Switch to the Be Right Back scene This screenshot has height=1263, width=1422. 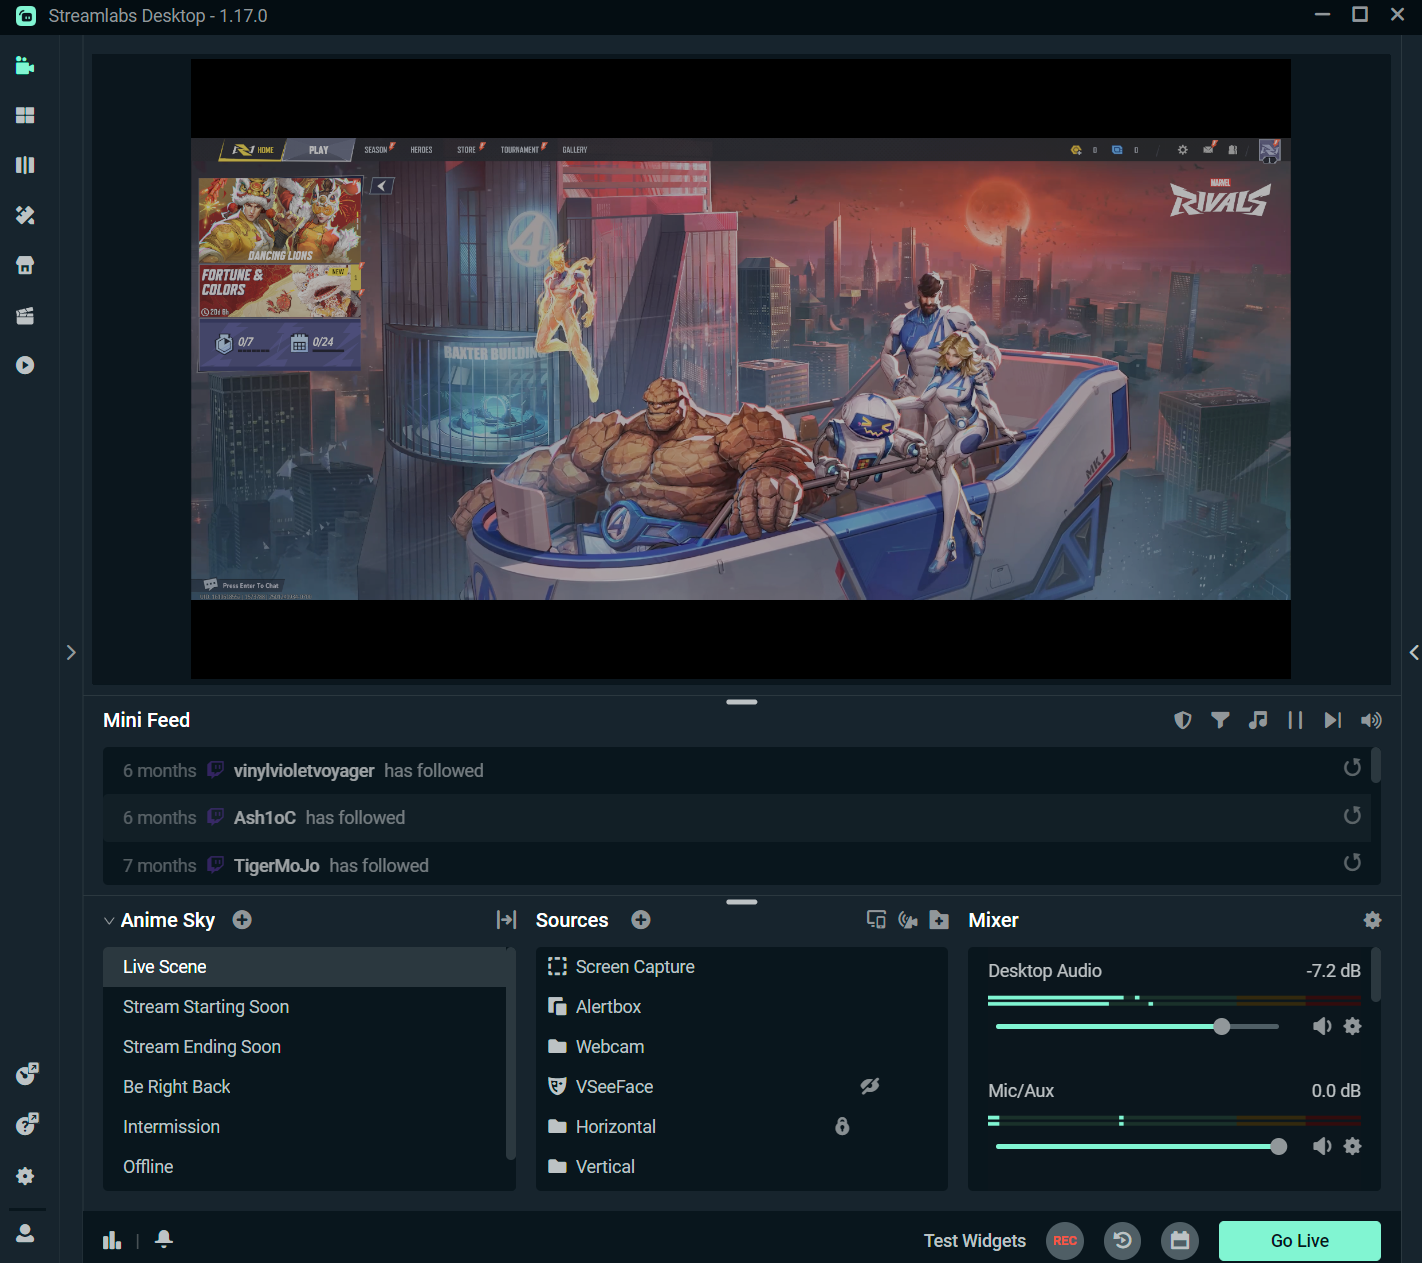pos(177,1086)
